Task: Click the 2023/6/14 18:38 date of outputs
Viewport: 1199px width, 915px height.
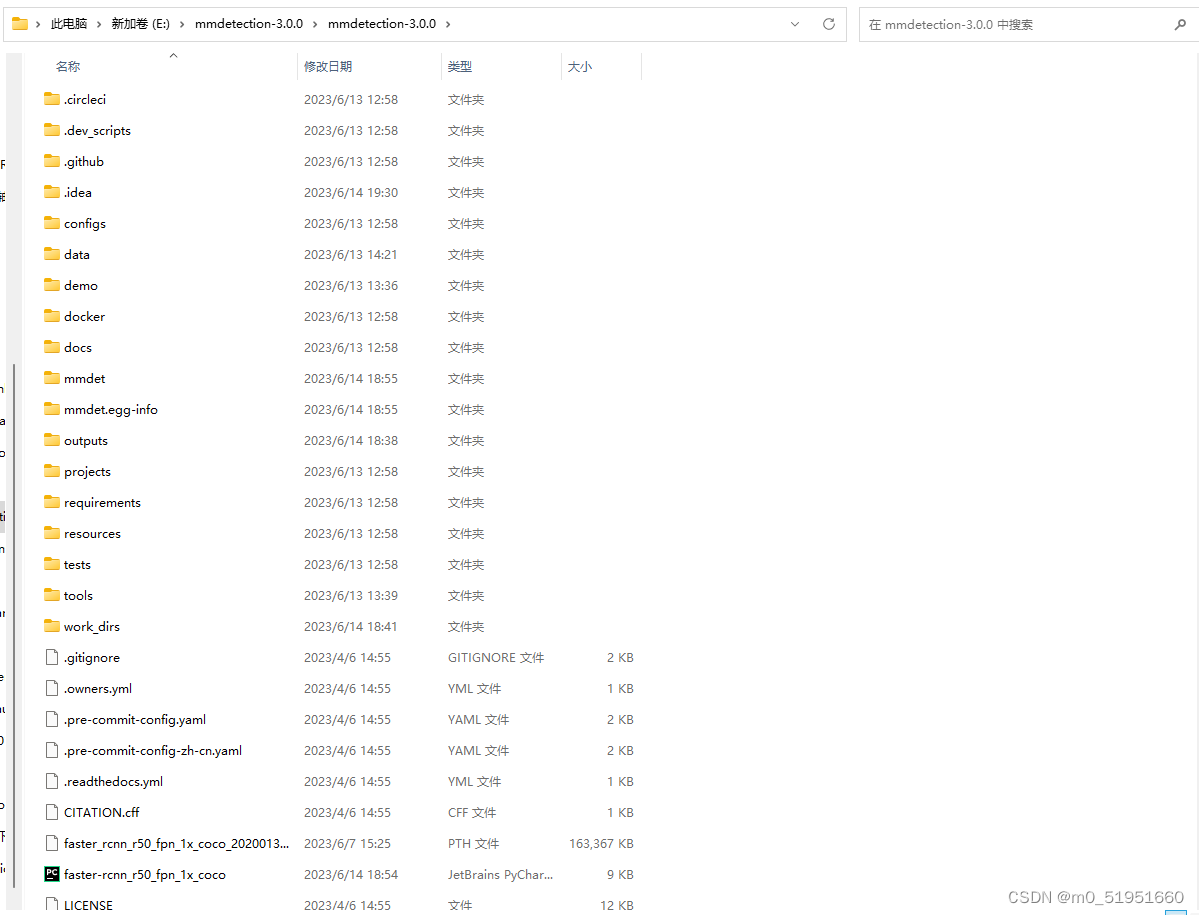Action: point(351,440)
